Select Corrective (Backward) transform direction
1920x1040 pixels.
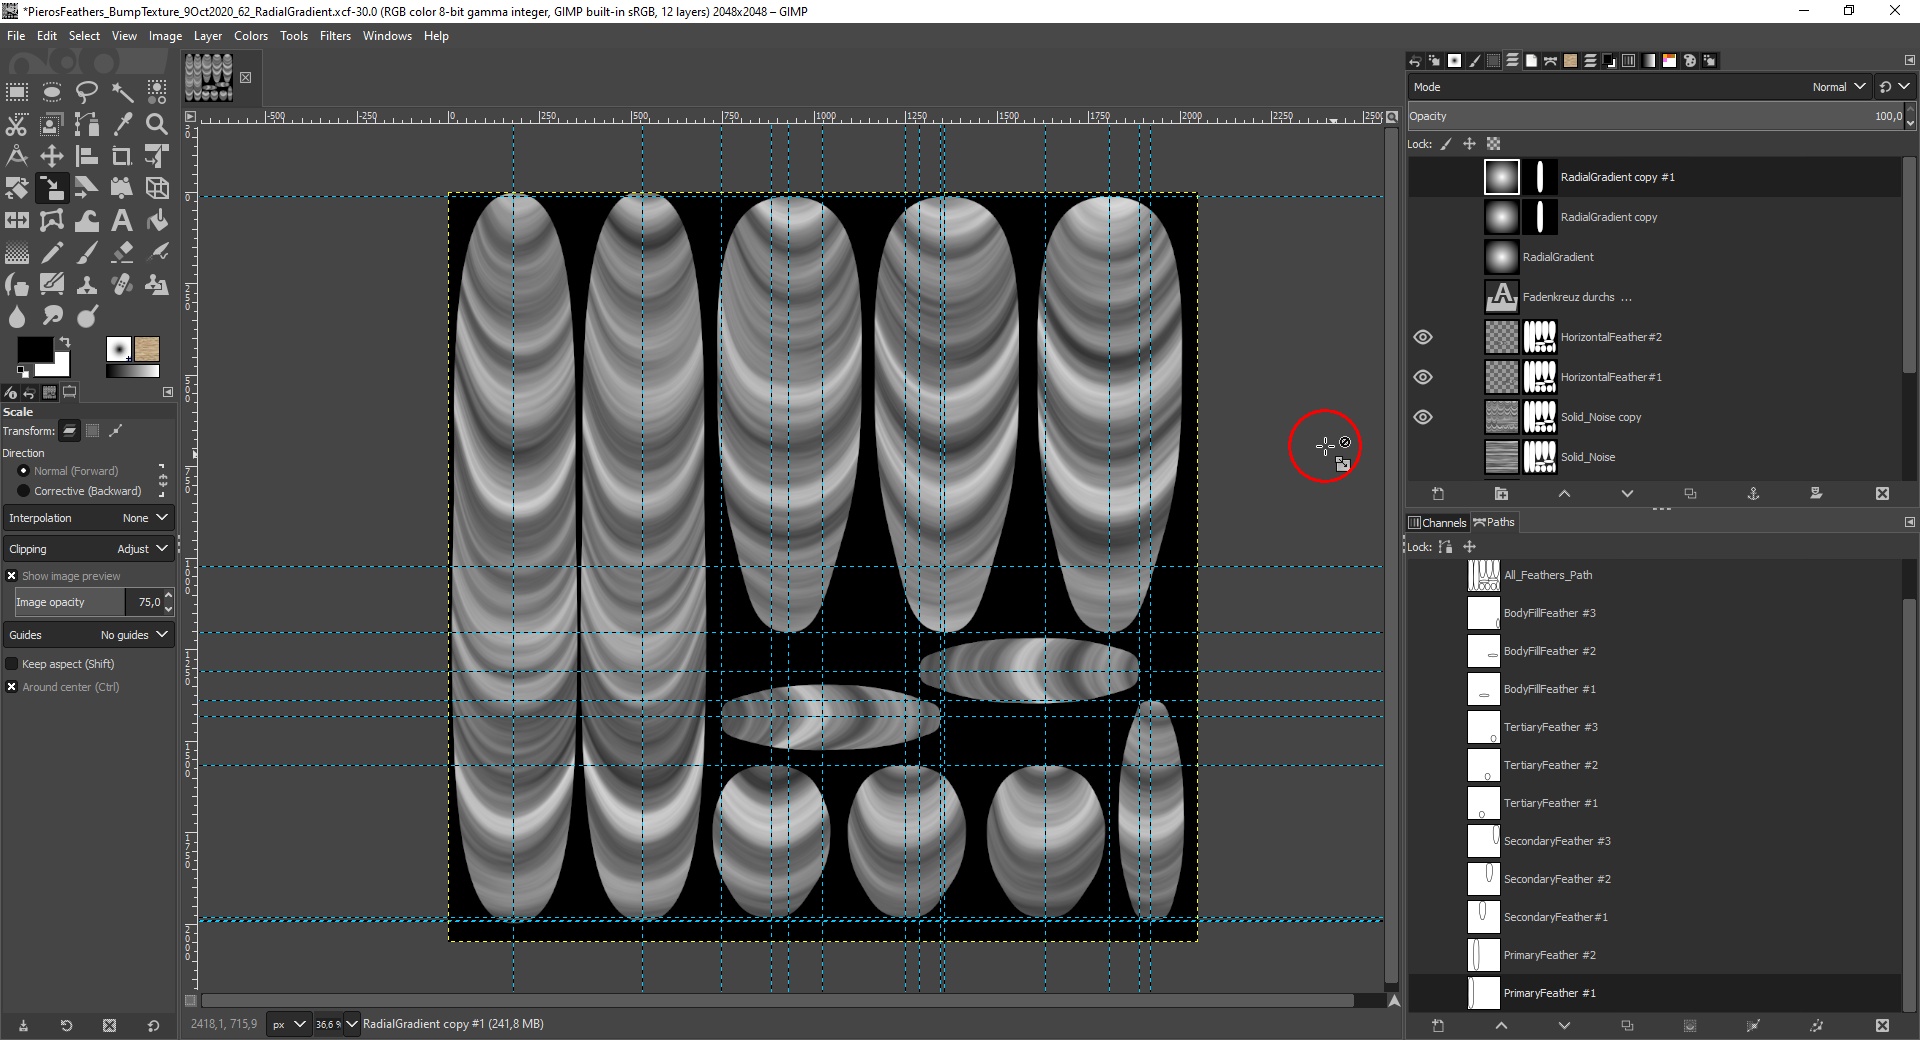tap(24, 491)
